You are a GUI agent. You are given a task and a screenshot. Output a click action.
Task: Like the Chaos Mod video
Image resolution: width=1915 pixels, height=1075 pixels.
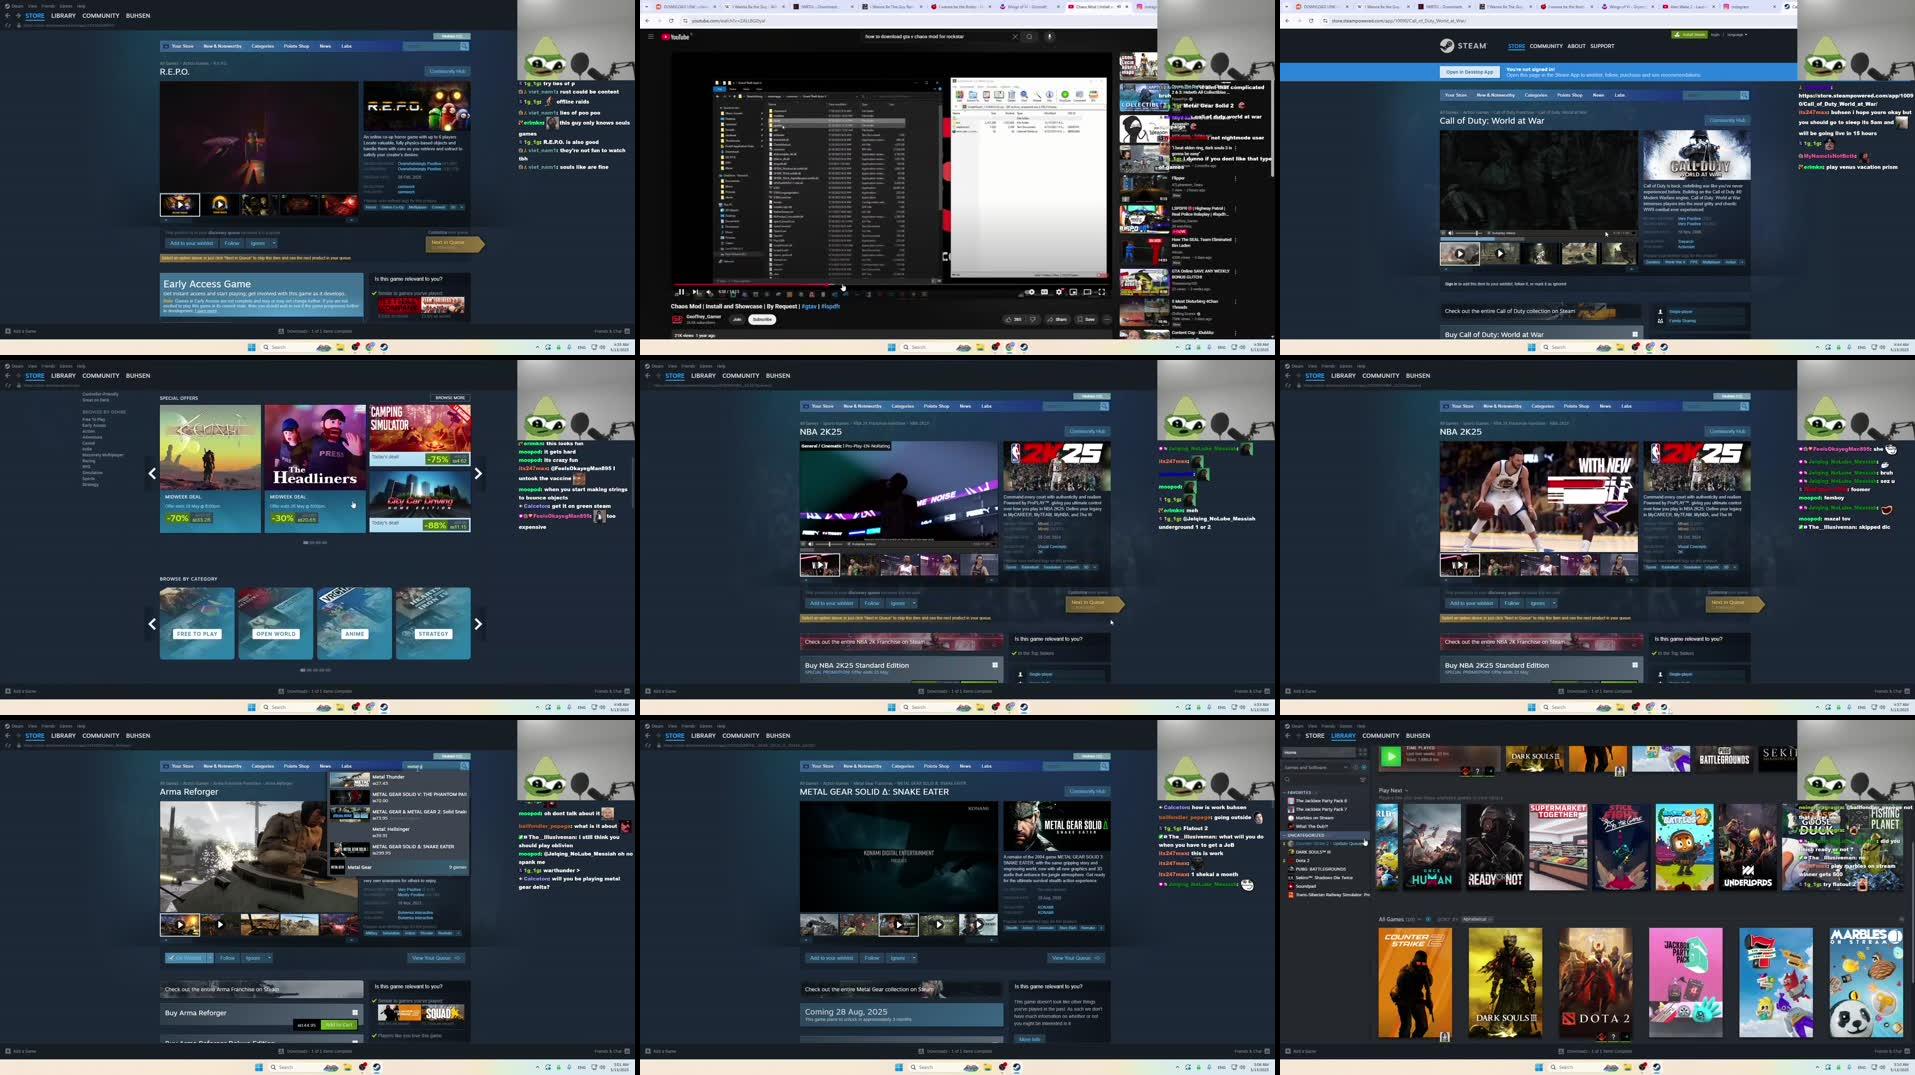click(x=1013, y=319)
